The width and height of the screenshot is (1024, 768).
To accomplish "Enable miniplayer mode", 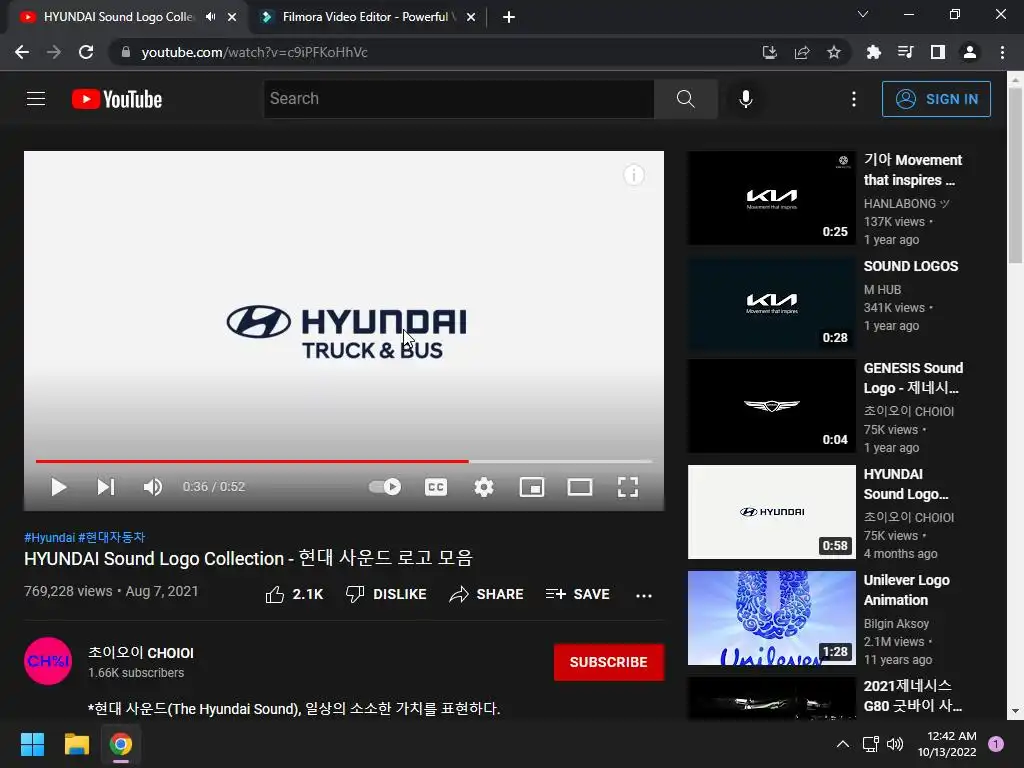I will click(532, 487).
